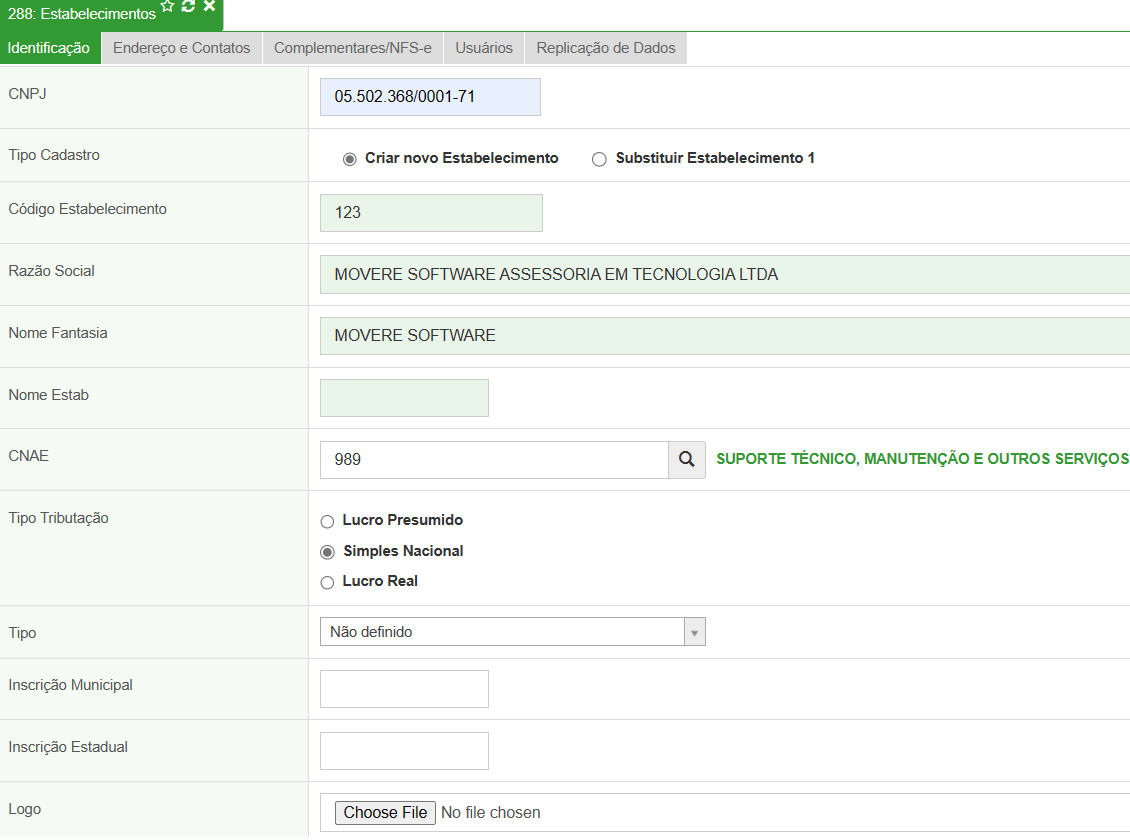
Task: Close the 288: Estabelecimentos tab
Action: [209, 6]
